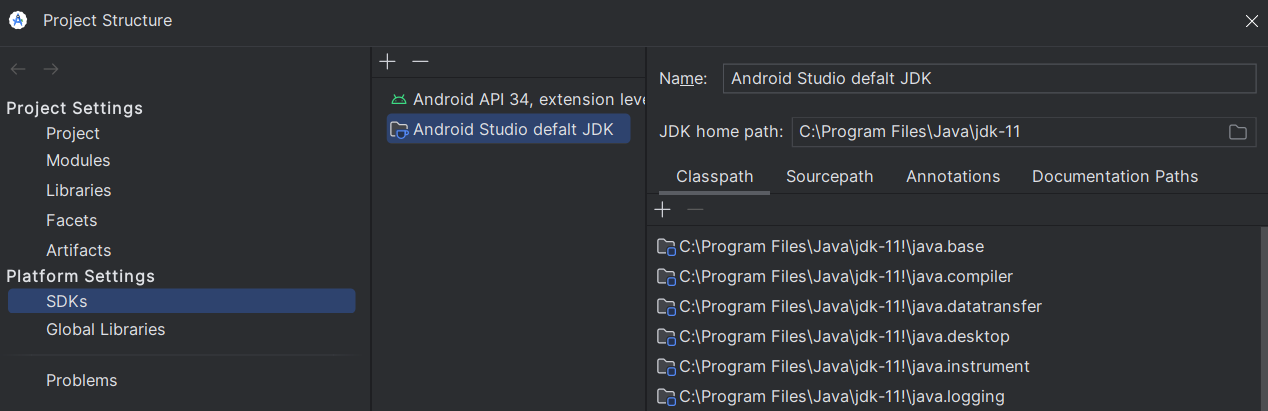The width and height of the screenshot is (1268, 411).
Task: Click the classpath list vertical scrollbar
Action: click(x=1262, y=318)
